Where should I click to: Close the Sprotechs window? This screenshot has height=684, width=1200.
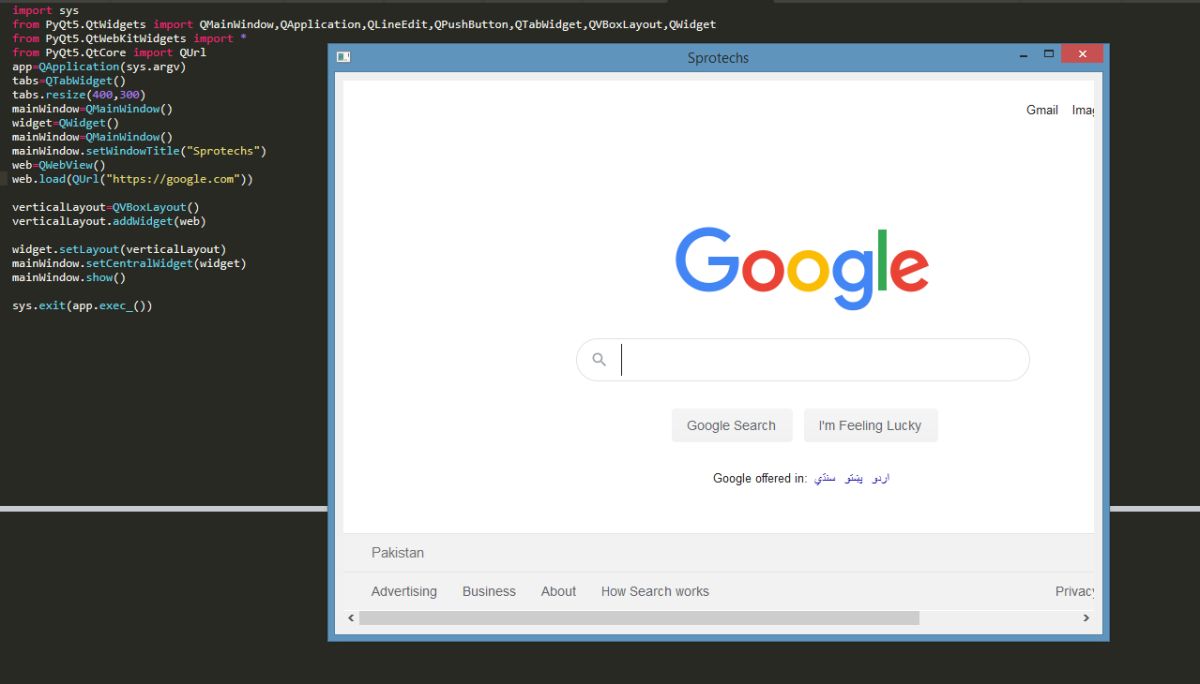pos(1082,55)
